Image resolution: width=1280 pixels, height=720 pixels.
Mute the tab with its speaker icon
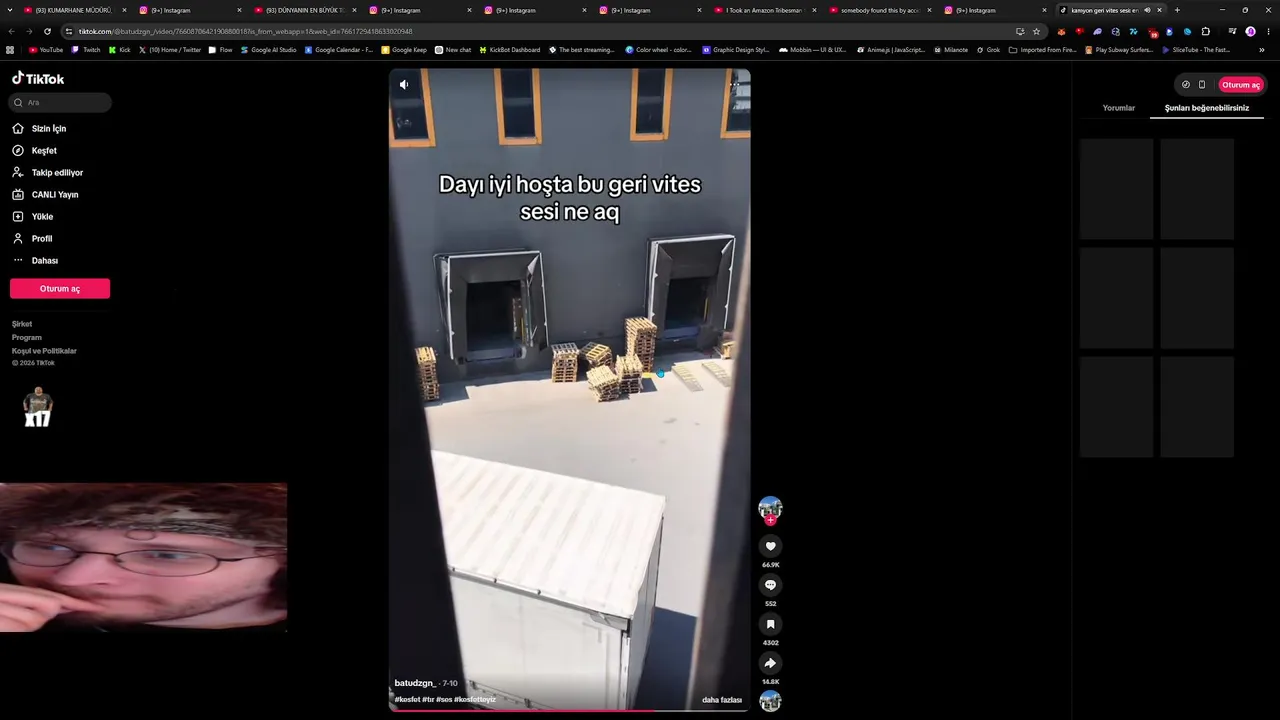[1147, 10]
